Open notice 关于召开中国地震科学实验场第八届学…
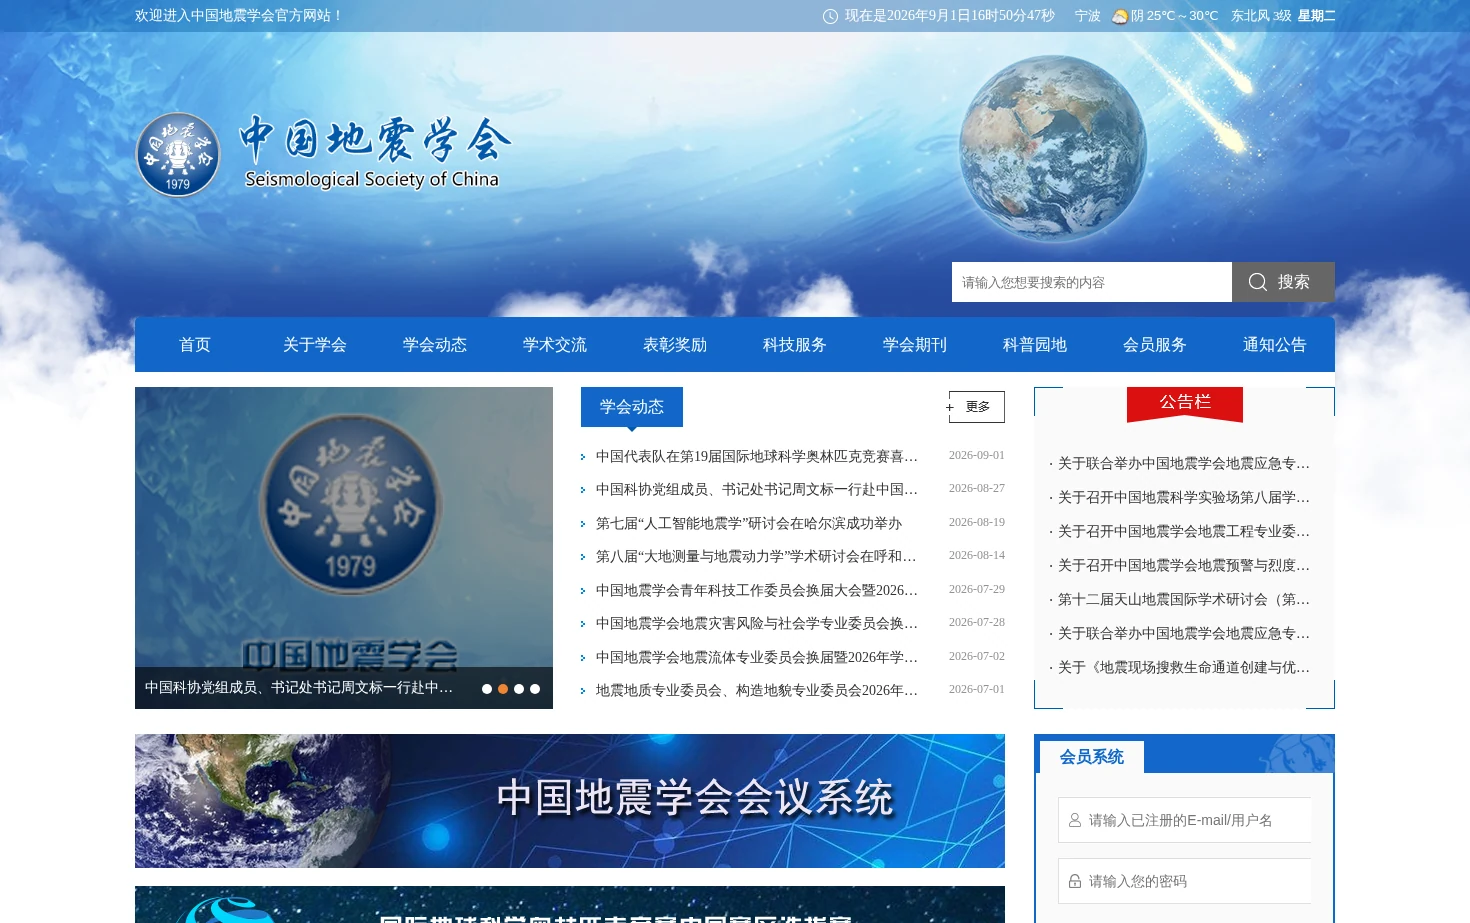Screen dimensions: 1470x923 pyautogui.click(x=1183, y=497)
